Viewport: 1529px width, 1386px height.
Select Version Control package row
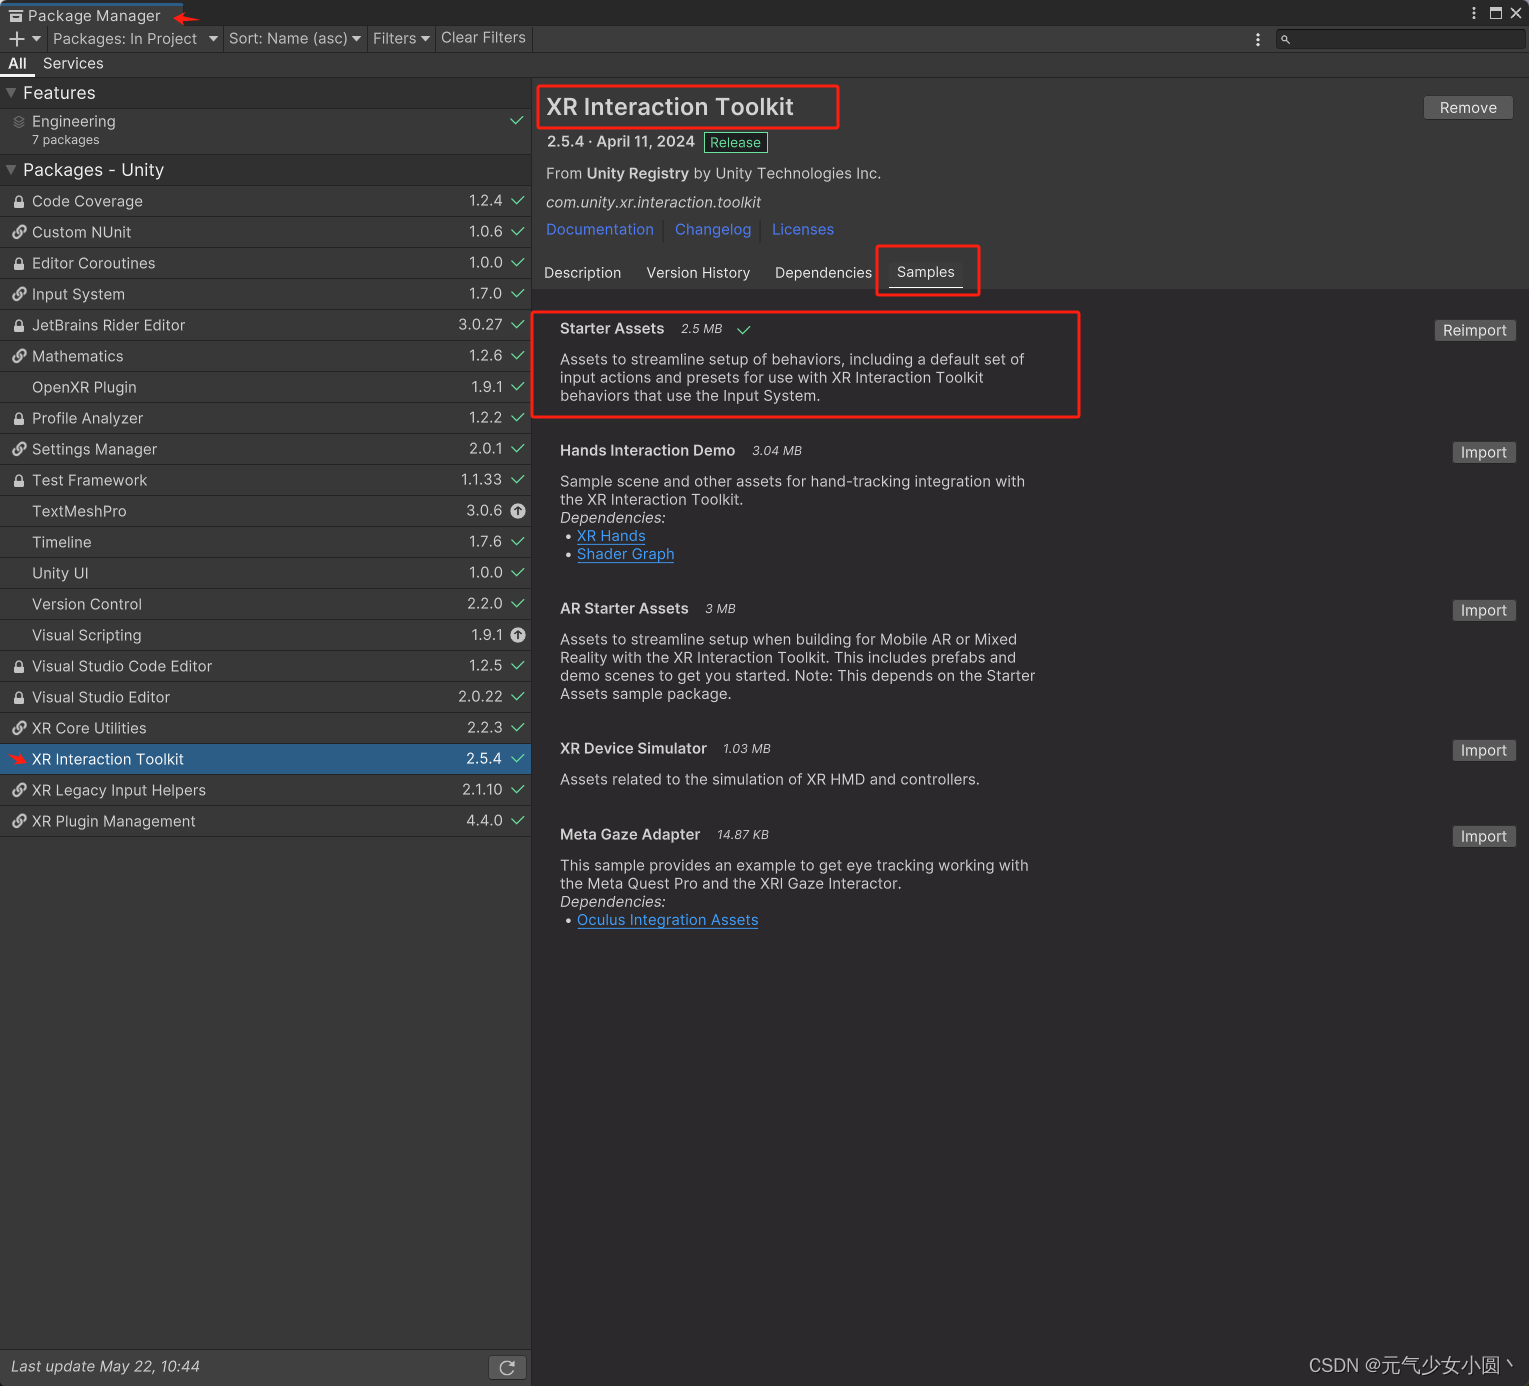[265, 604]
